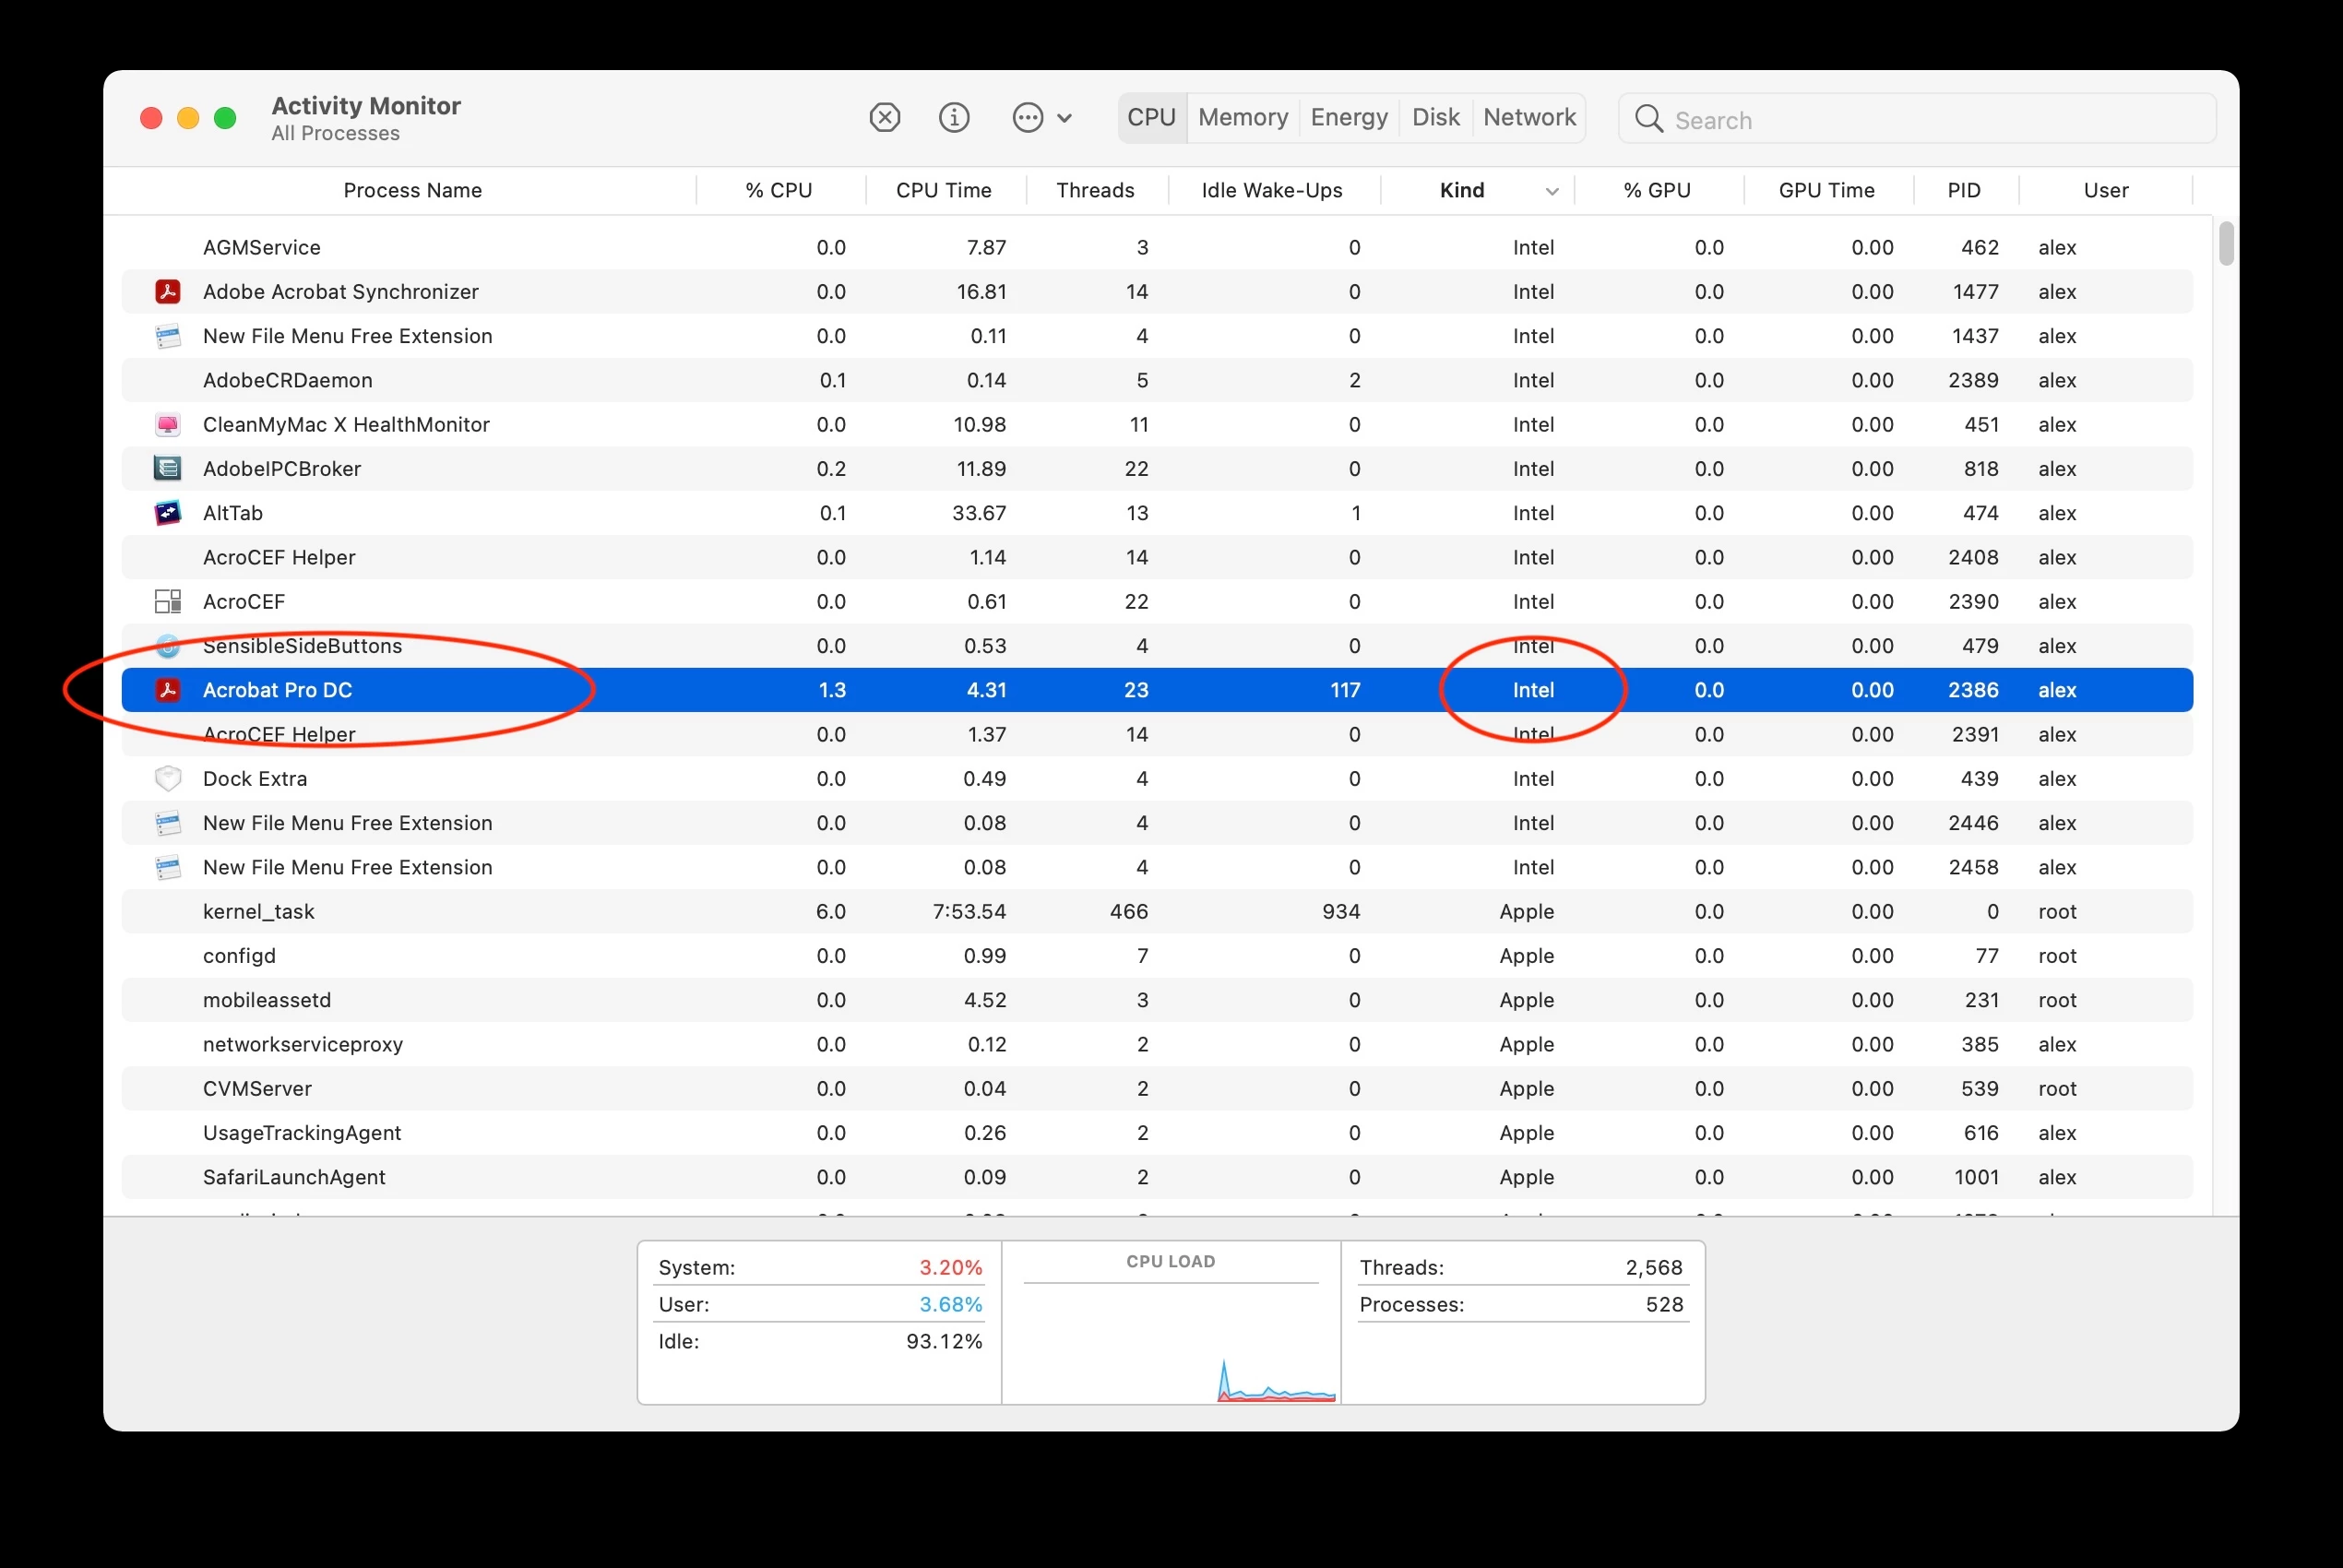Click the AdobeIPCBroker process icon
The height and width of the screenshot is (1568, 2343).
click(168, 469)
